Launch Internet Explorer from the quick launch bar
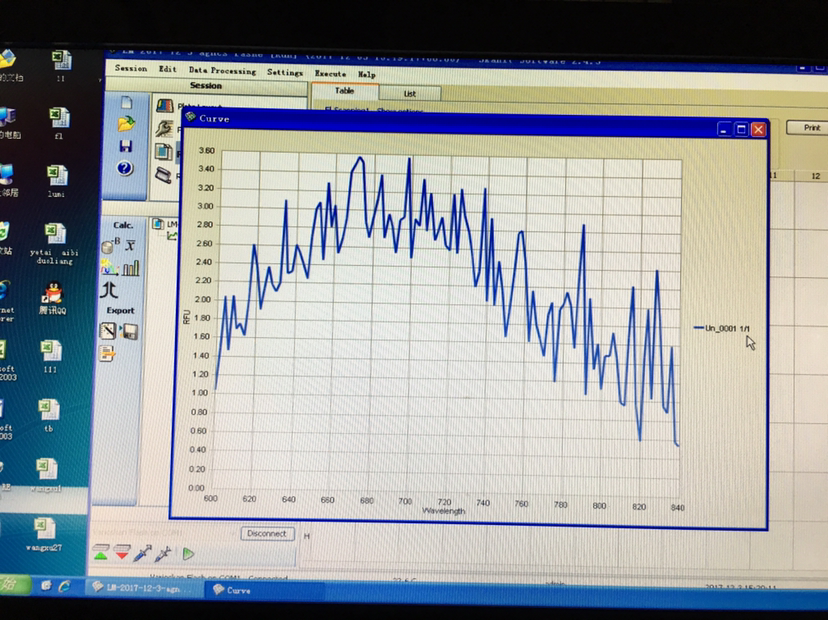Screen dimensions: 828x620 64,586
